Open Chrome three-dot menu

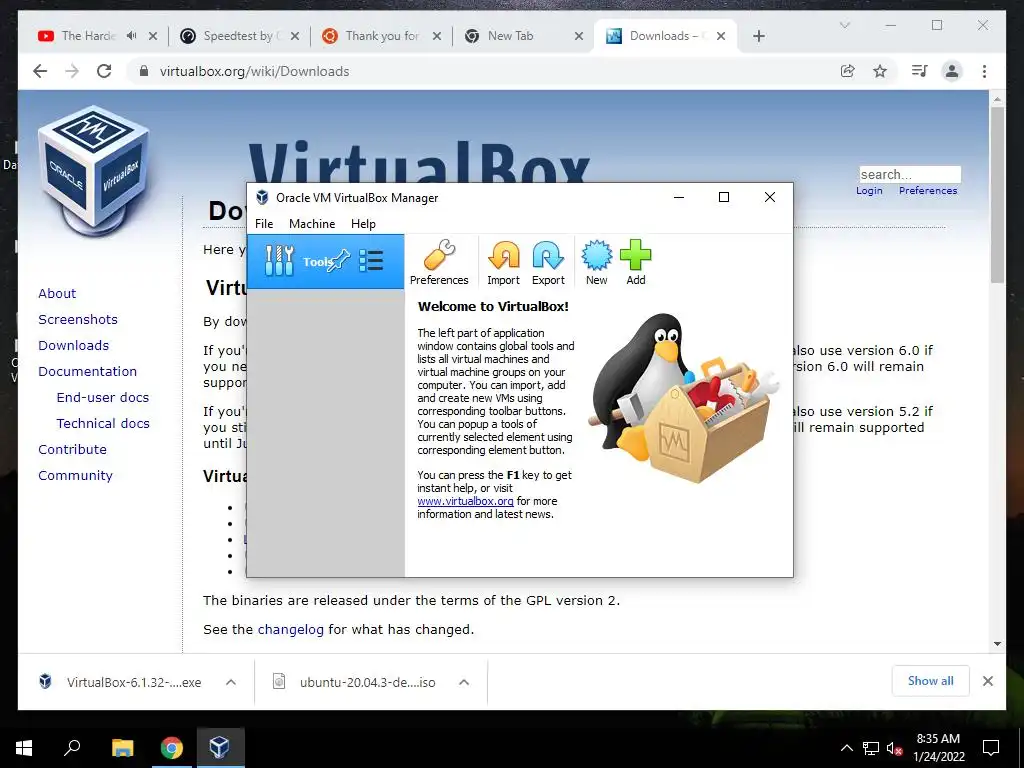pos(984,71)
